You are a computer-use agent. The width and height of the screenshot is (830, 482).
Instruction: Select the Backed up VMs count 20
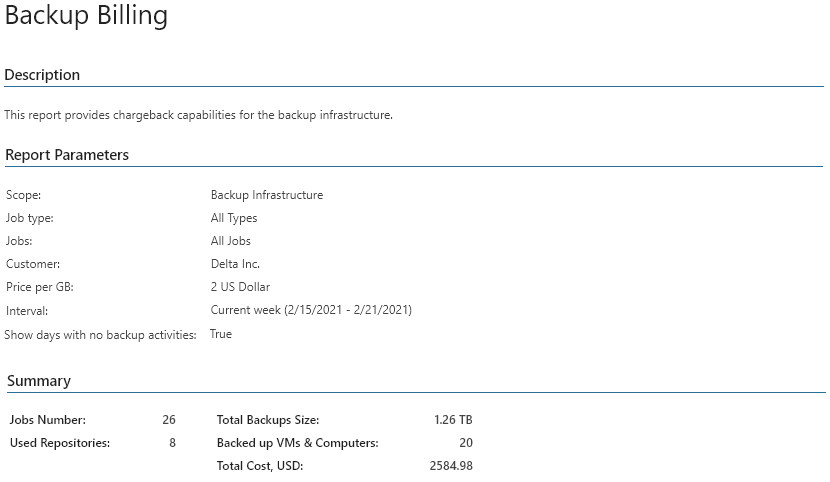tap(466, 443)
